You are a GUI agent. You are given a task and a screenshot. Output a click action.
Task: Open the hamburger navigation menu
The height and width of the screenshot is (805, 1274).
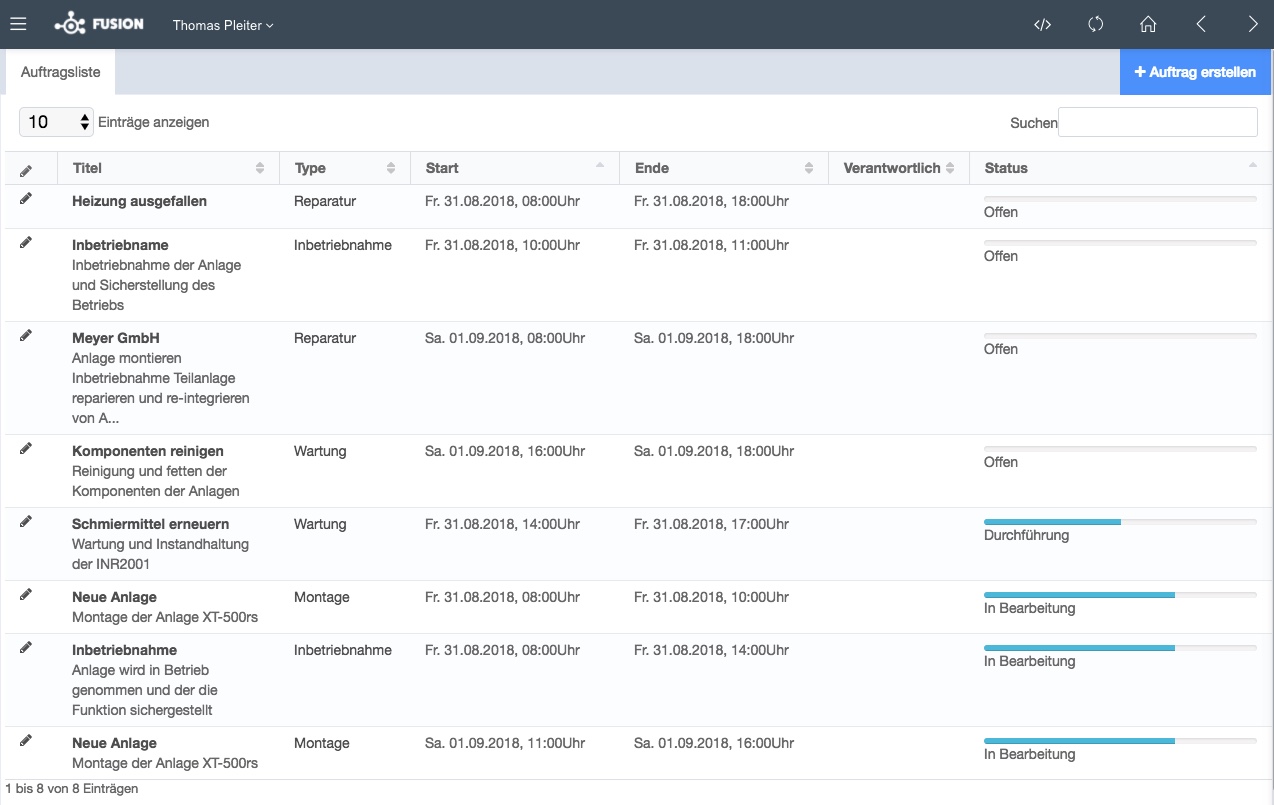point(18,24)
